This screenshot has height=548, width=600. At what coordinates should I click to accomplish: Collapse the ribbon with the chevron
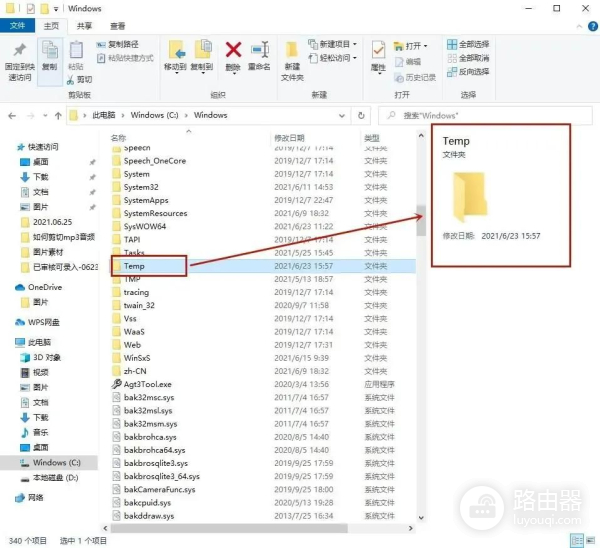coord(579,26)
